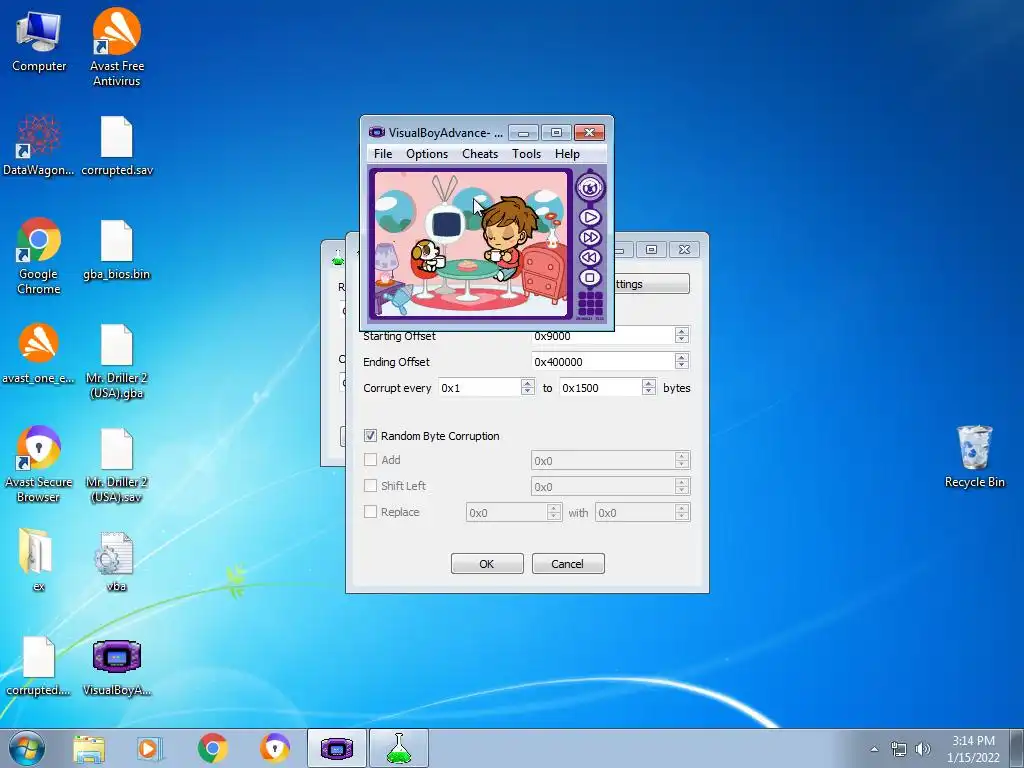
Task: Select the vba config file icon
Action: coord(117,560)
